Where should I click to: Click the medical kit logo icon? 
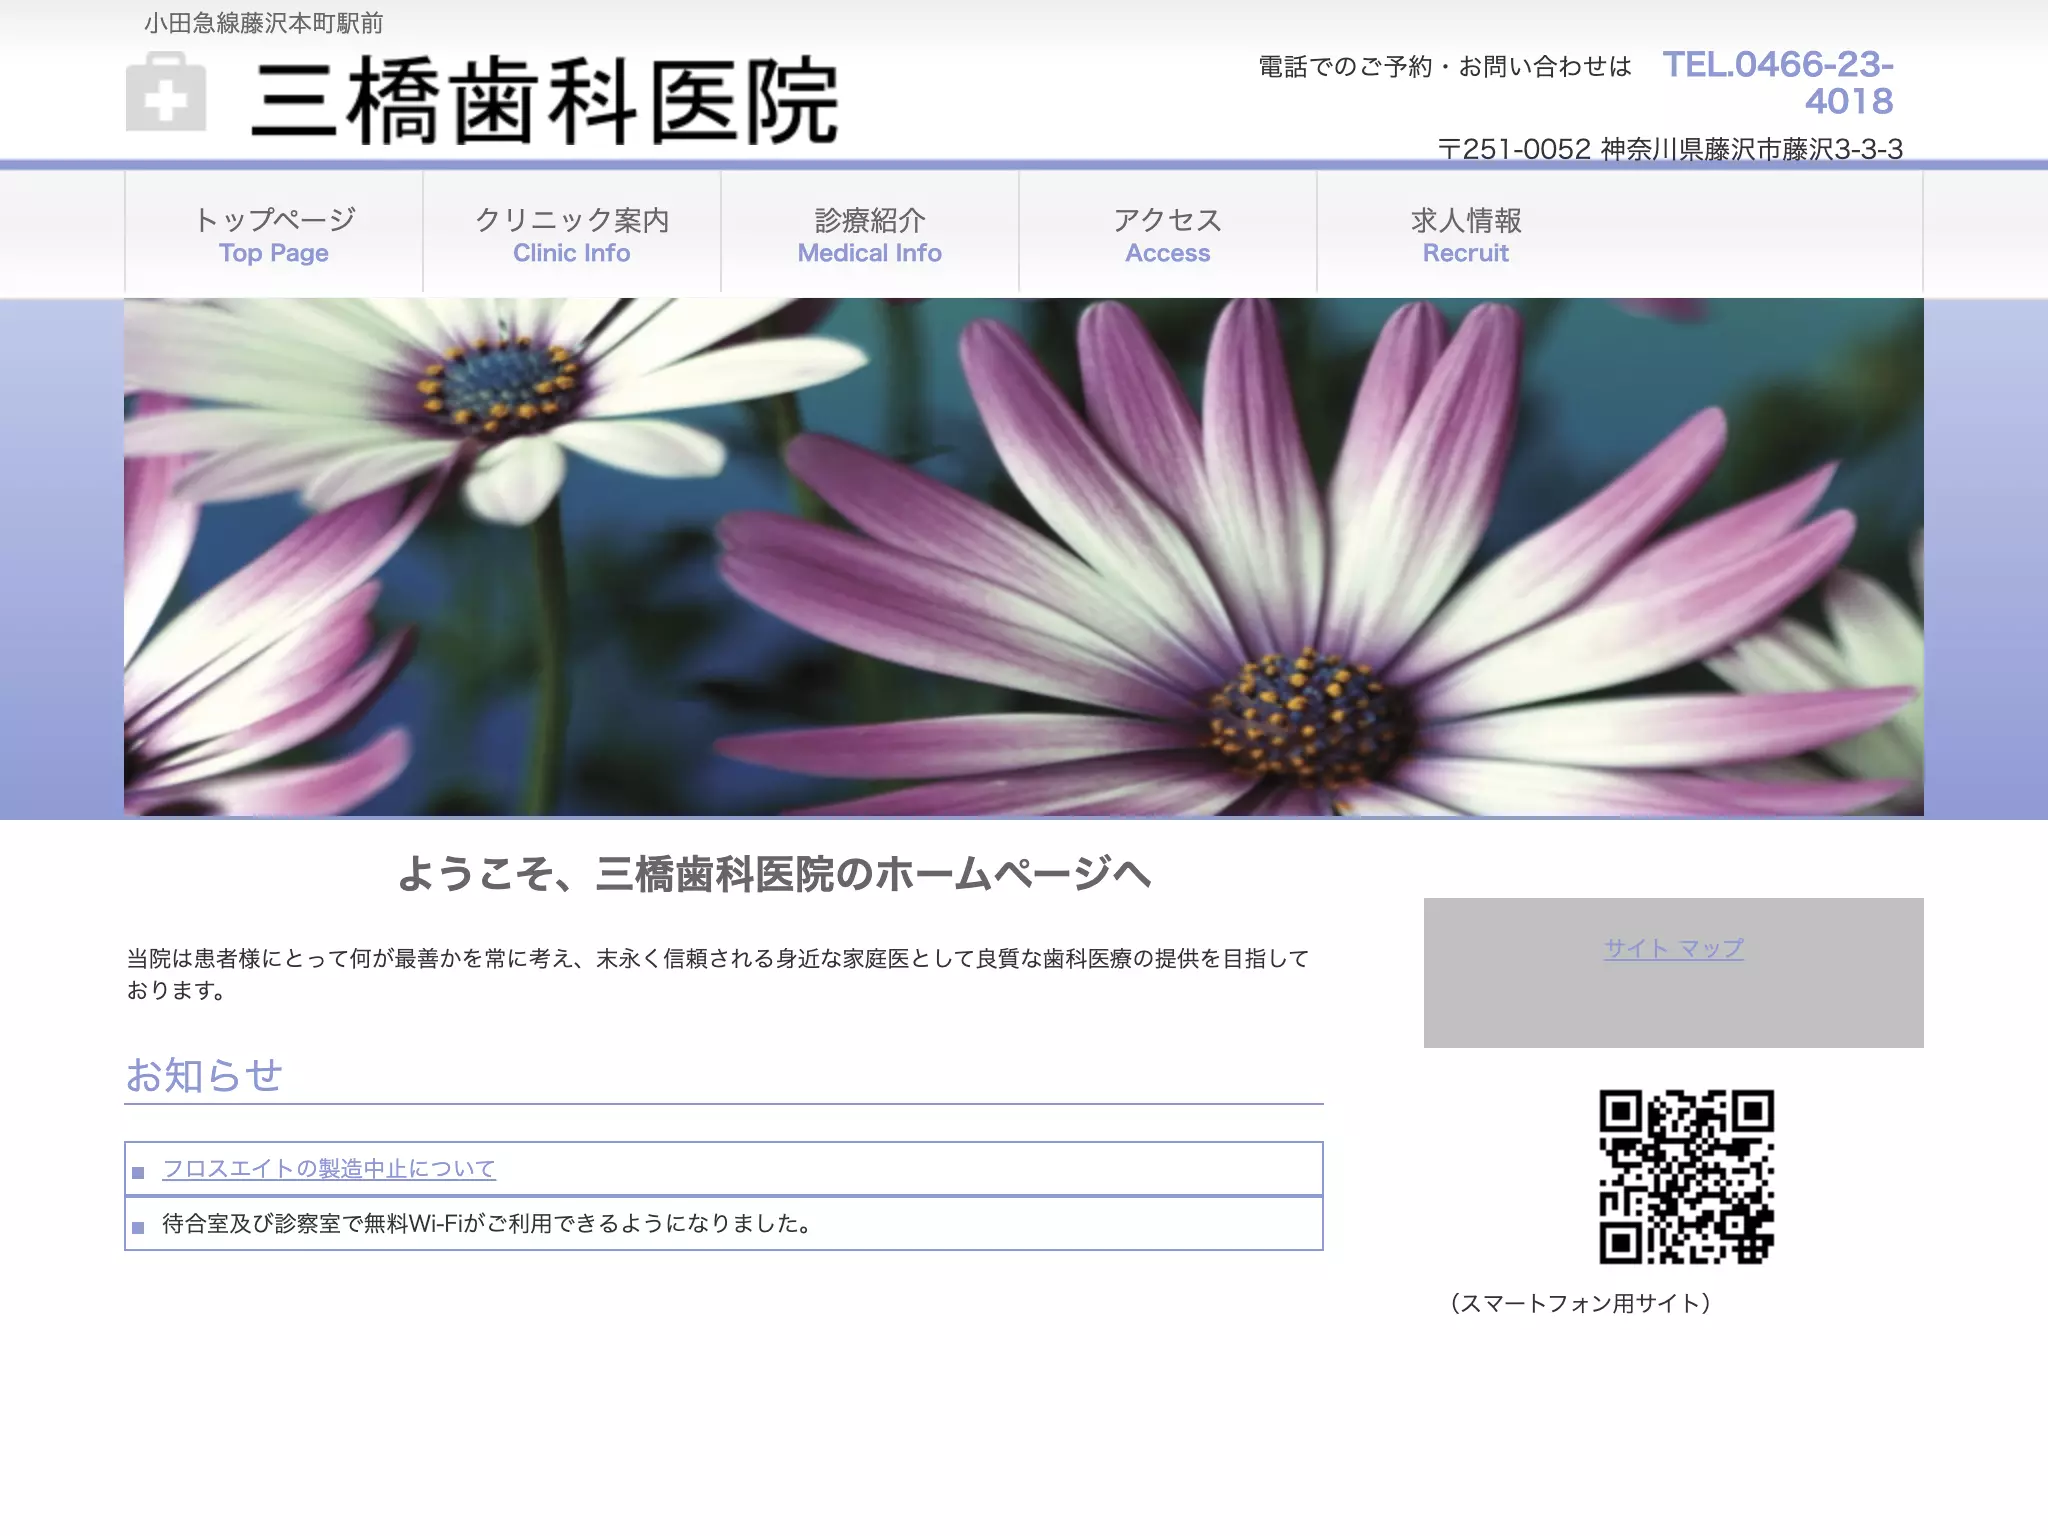click(166, 92)
